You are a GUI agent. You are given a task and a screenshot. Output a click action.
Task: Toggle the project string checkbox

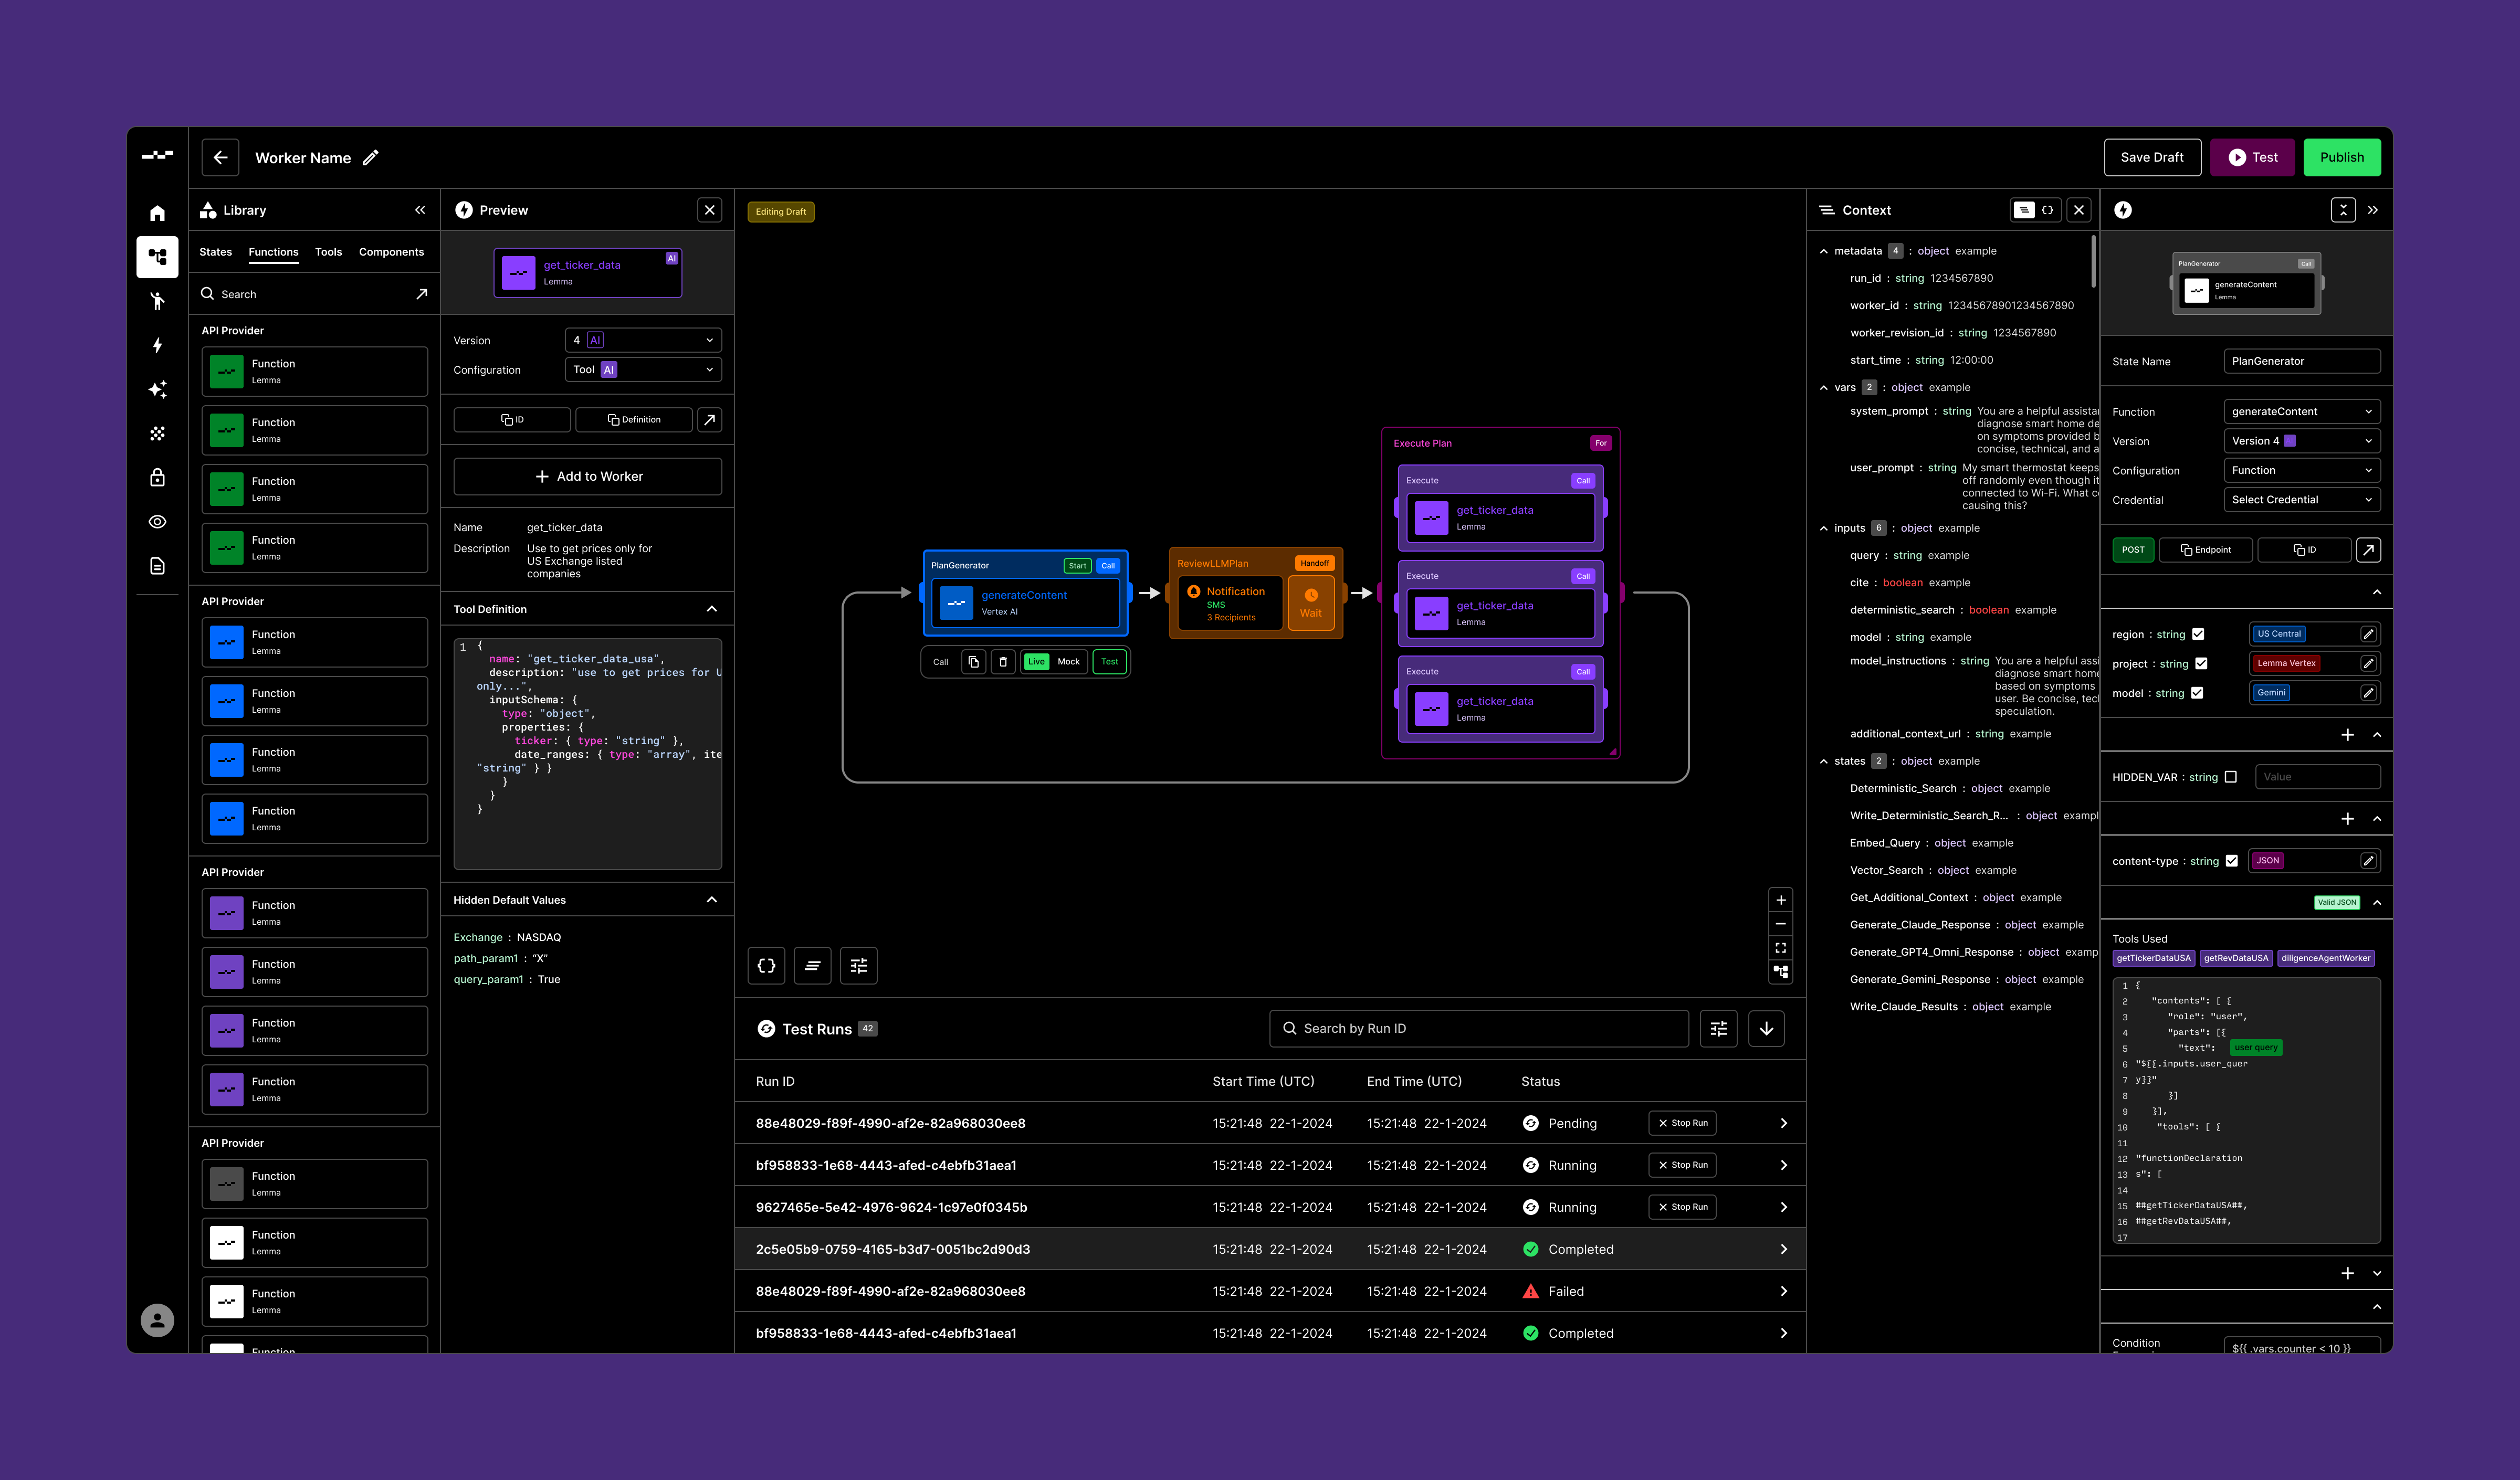(2201, 663)
